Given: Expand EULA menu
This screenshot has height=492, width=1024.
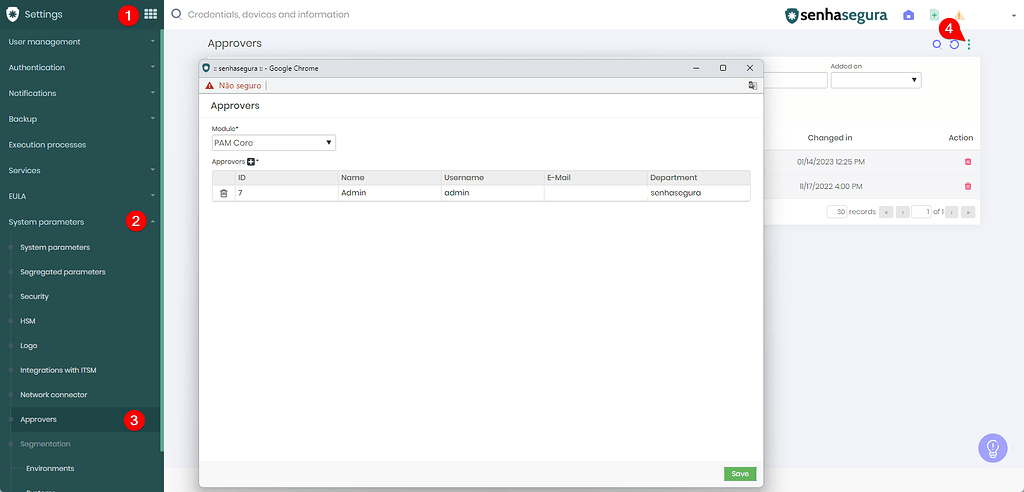Looking at the screenshot, I should [80, 195].
